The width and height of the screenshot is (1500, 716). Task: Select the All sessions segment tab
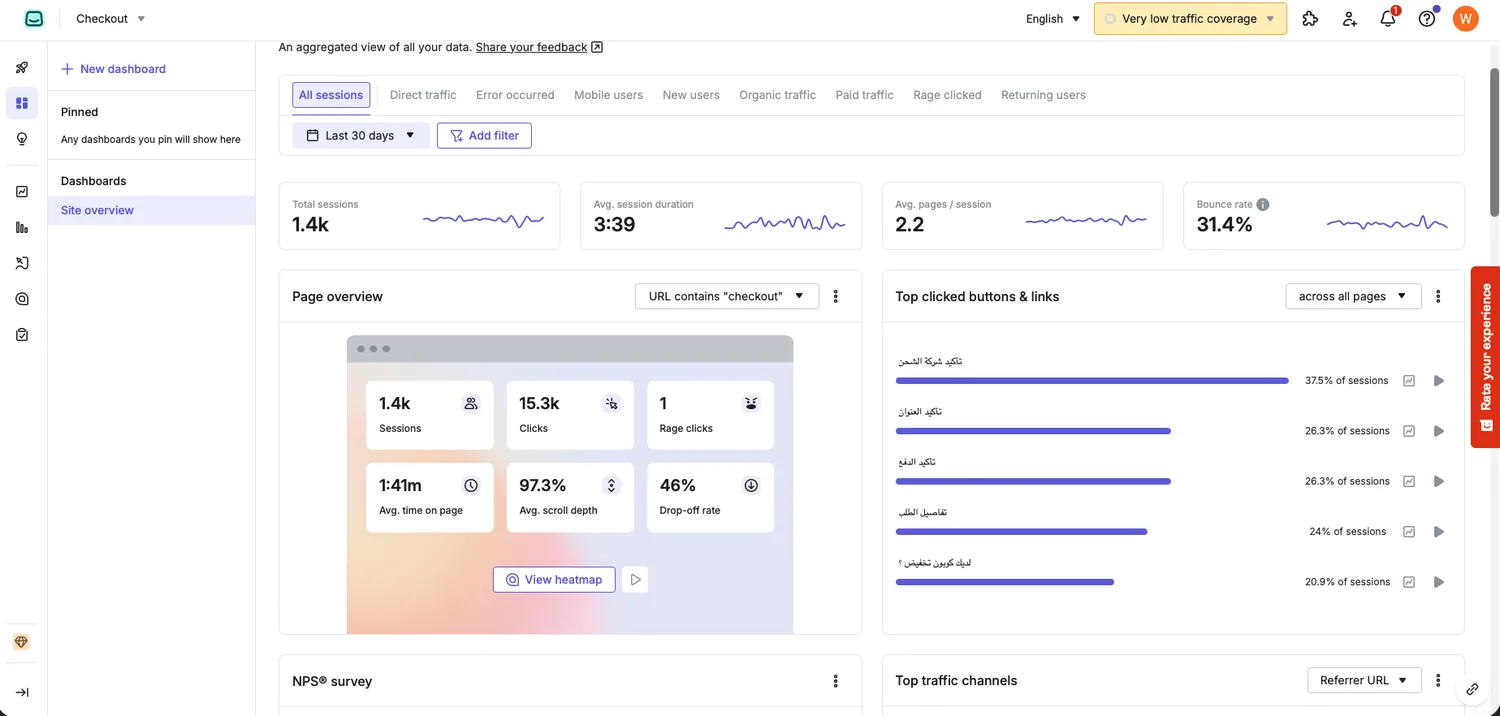point(331,95)
